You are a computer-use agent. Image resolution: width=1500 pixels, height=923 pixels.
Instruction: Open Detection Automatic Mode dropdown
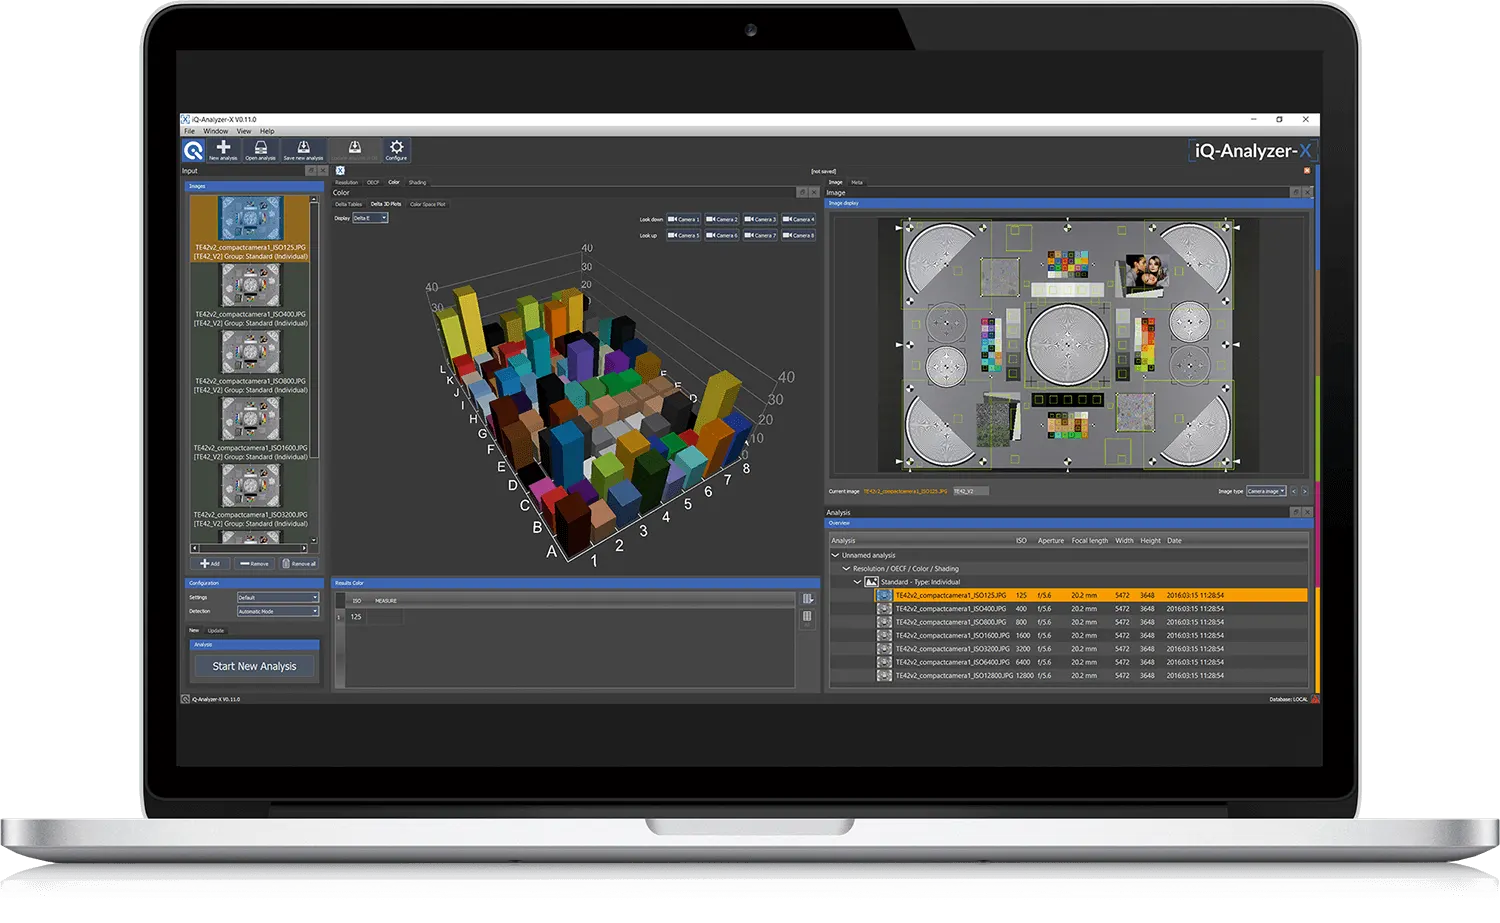click(278, 611)
